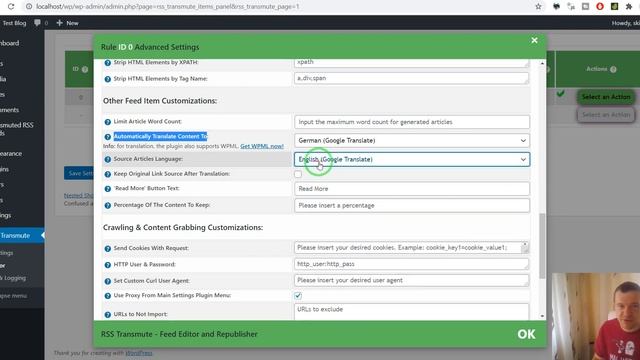The width and height of the screenshot is (640, 360).
Task: Focus the HTTP User & Password field
Action: (411, 264)
